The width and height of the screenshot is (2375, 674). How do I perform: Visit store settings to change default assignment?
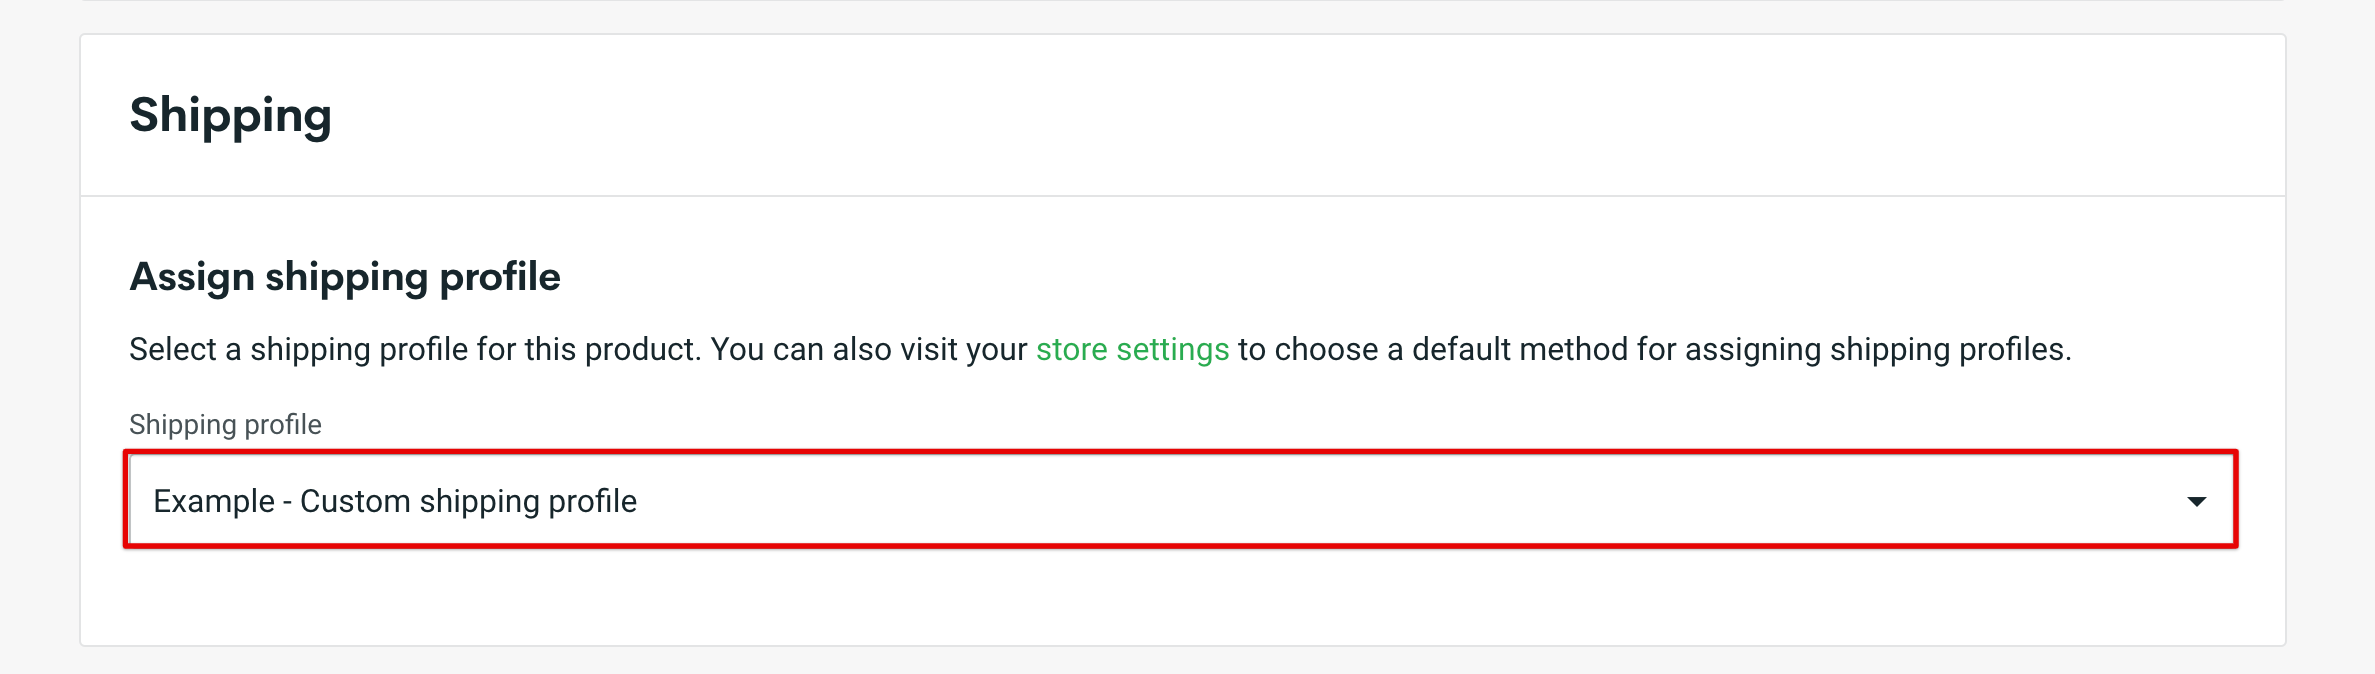(x=1131, y=349)
